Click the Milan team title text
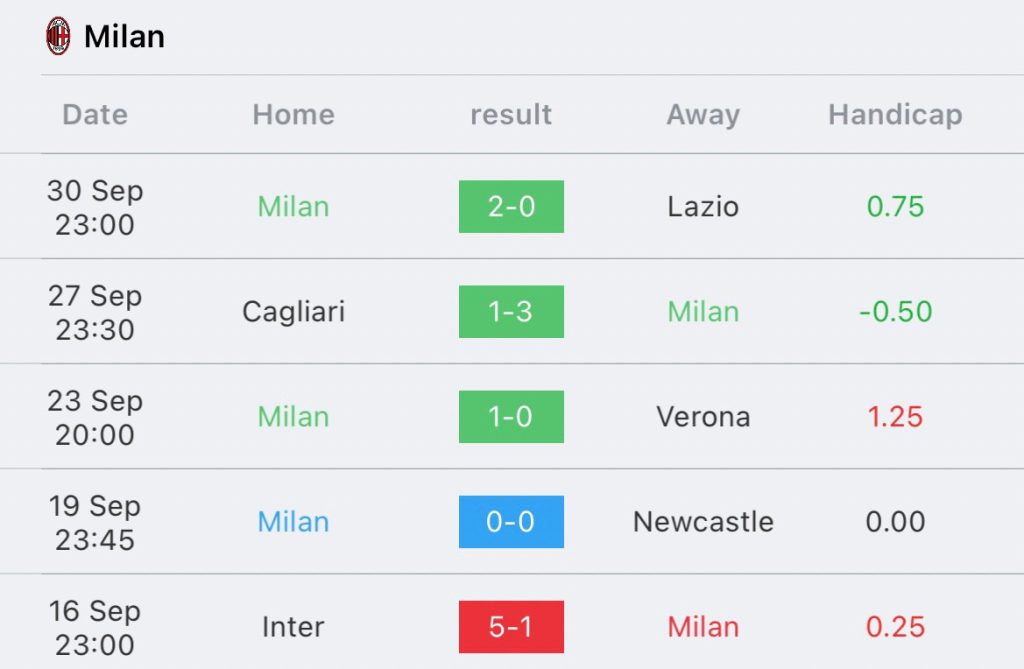This screenshot has width=1024, height=669. coord(124,37)
